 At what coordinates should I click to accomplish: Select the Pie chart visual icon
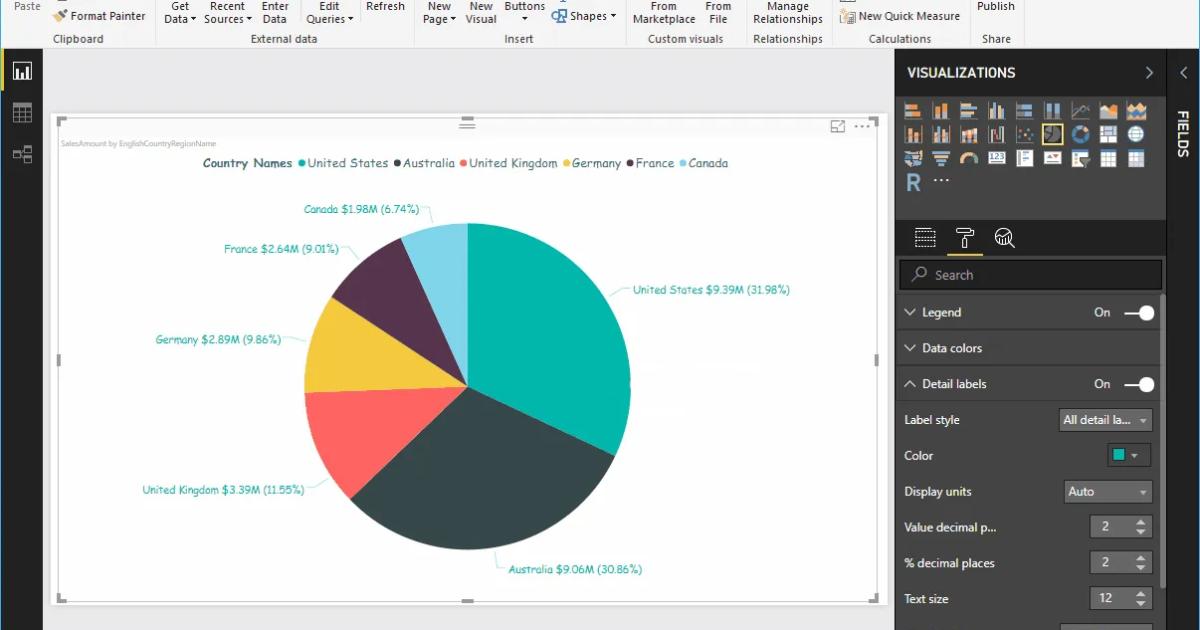click(x=1053, y=133)
